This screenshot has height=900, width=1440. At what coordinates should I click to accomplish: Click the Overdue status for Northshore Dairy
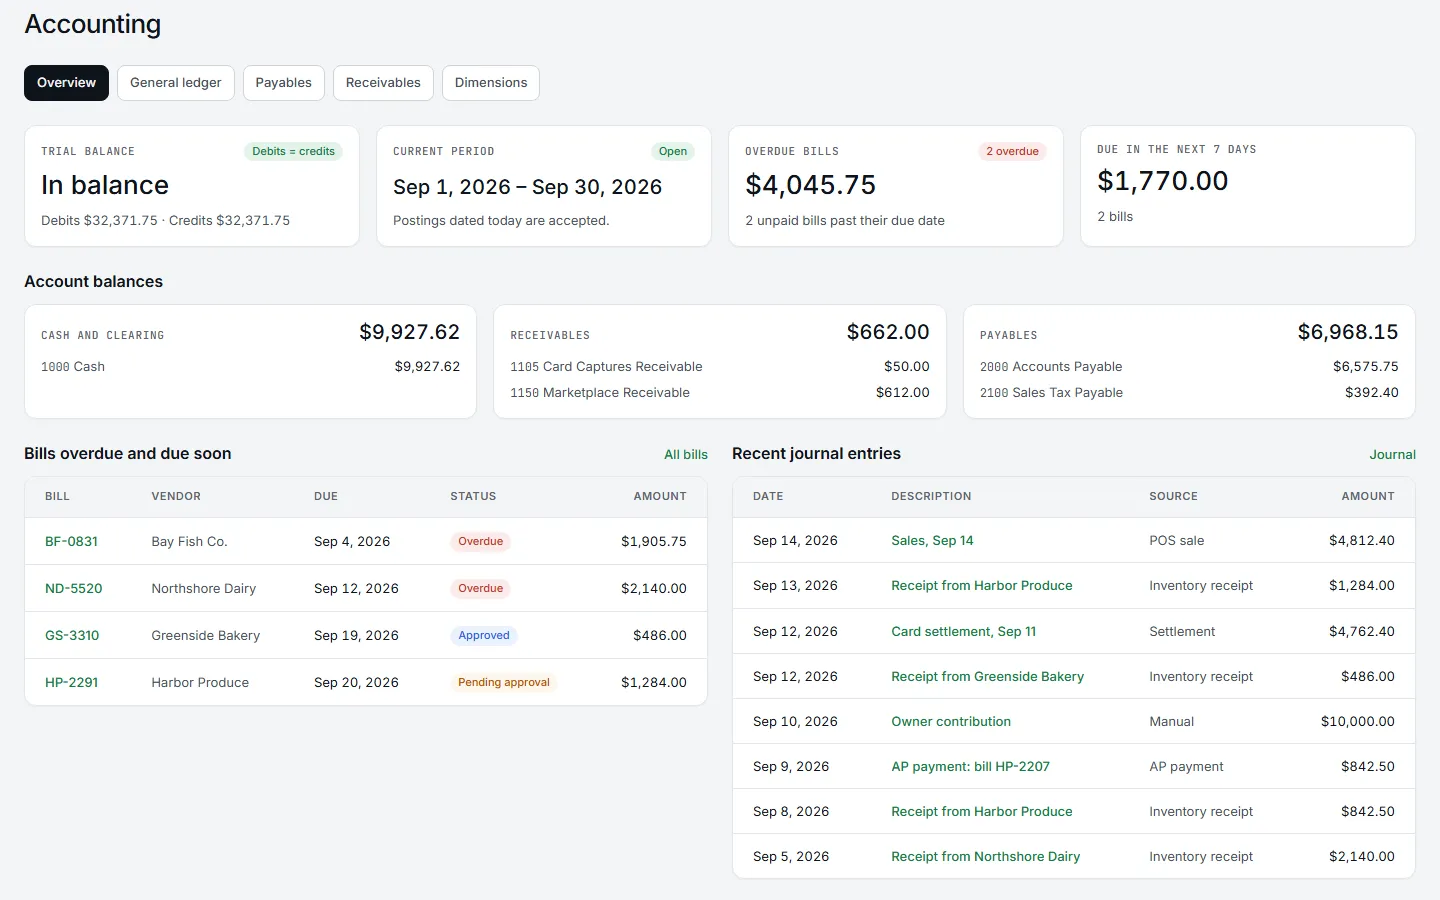click(x=480, y=588)
